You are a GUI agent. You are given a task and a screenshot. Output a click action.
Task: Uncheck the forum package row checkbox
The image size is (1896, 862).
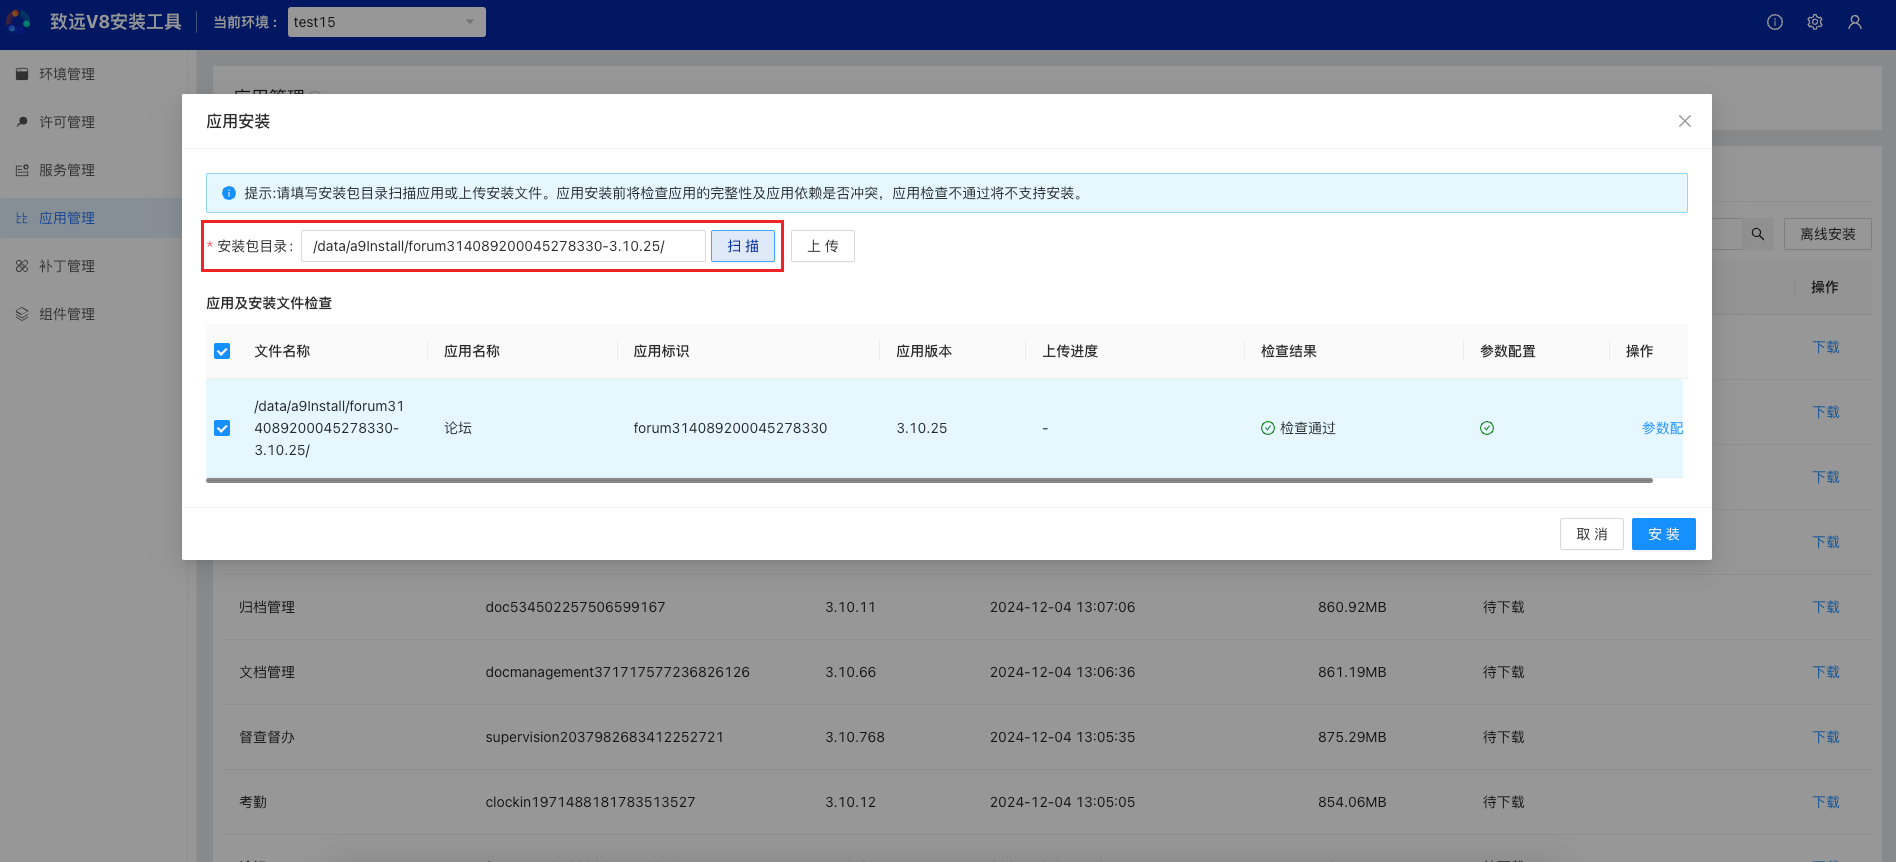point(222,428)
